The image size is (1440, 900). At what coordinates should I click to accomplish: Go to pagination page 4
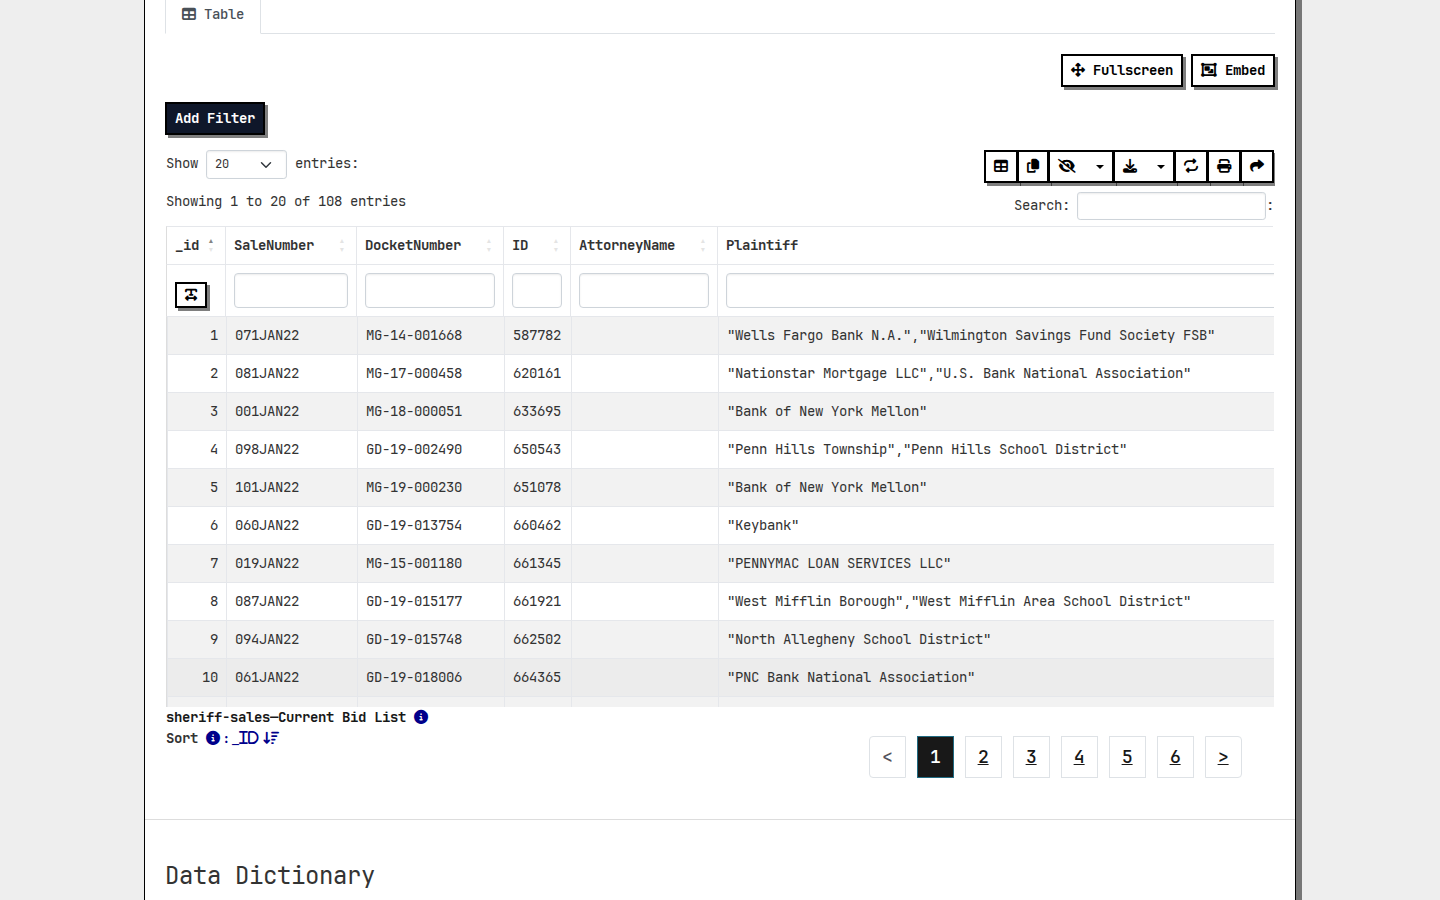pos(1079,757)
